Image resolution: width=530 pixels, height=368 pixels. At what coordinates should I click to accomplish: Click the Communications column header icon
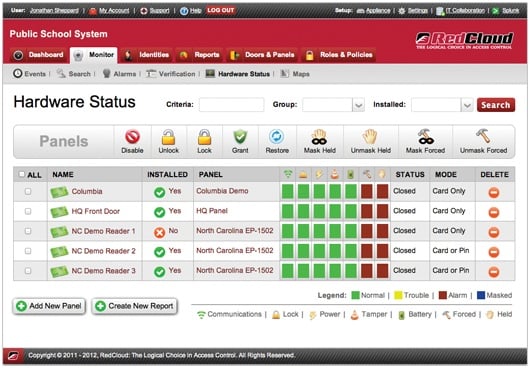point(288,174)
